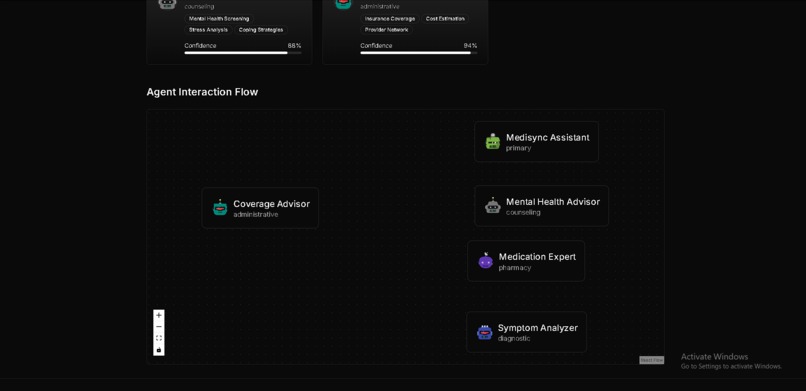Click the 88% confidence value
The width and height of the screenshot is (806, 391).
click(295, 46)
